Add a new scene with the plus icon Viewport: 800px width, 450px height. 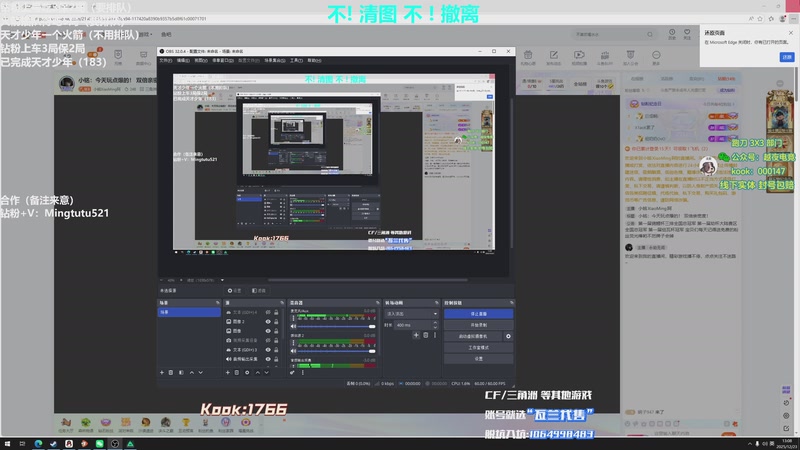(x=162, y=372)
